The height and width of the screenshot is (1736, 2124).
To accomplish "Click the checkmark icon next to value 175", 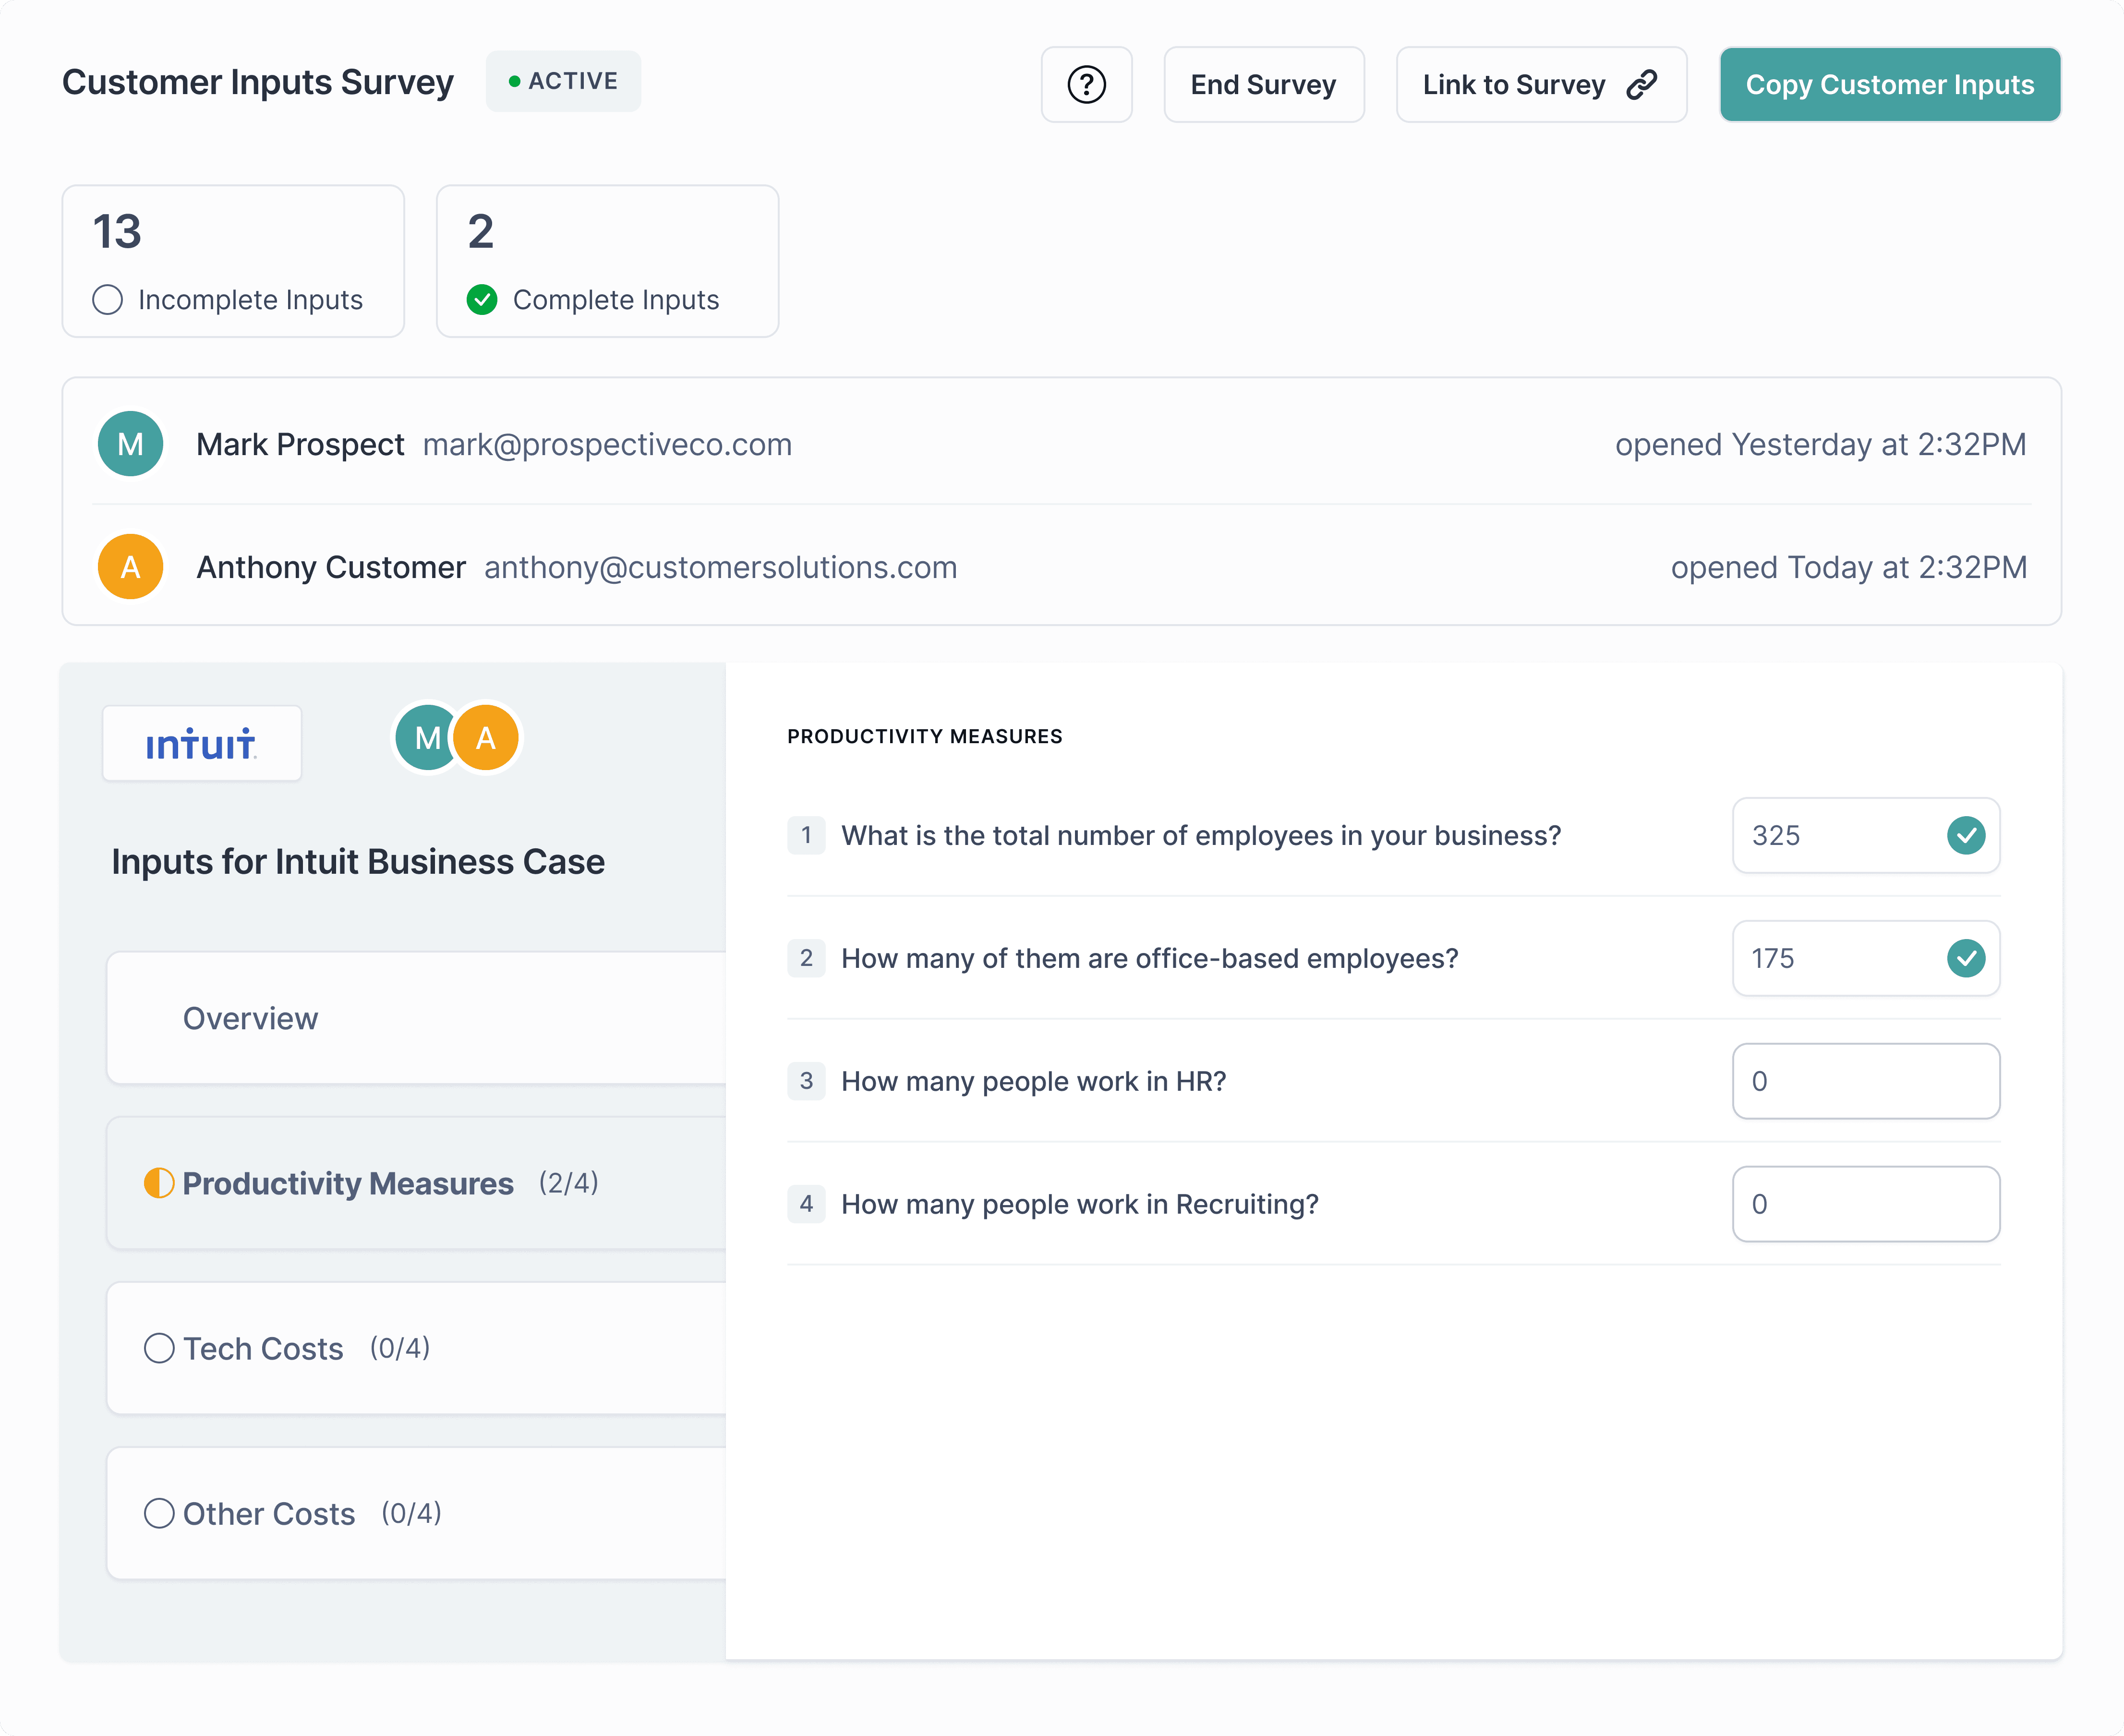I will pos(1965,958).
